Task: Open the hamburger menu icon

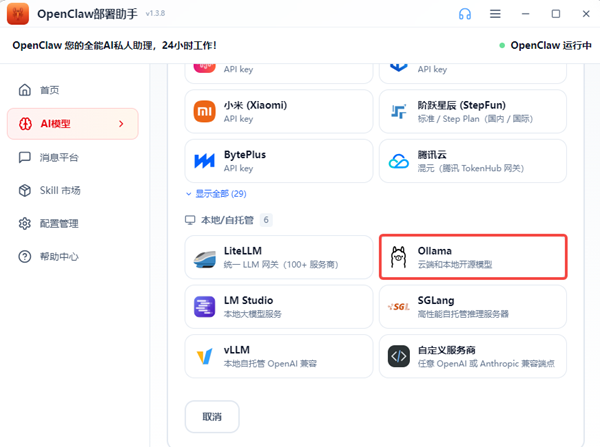Action: [495, 14]
